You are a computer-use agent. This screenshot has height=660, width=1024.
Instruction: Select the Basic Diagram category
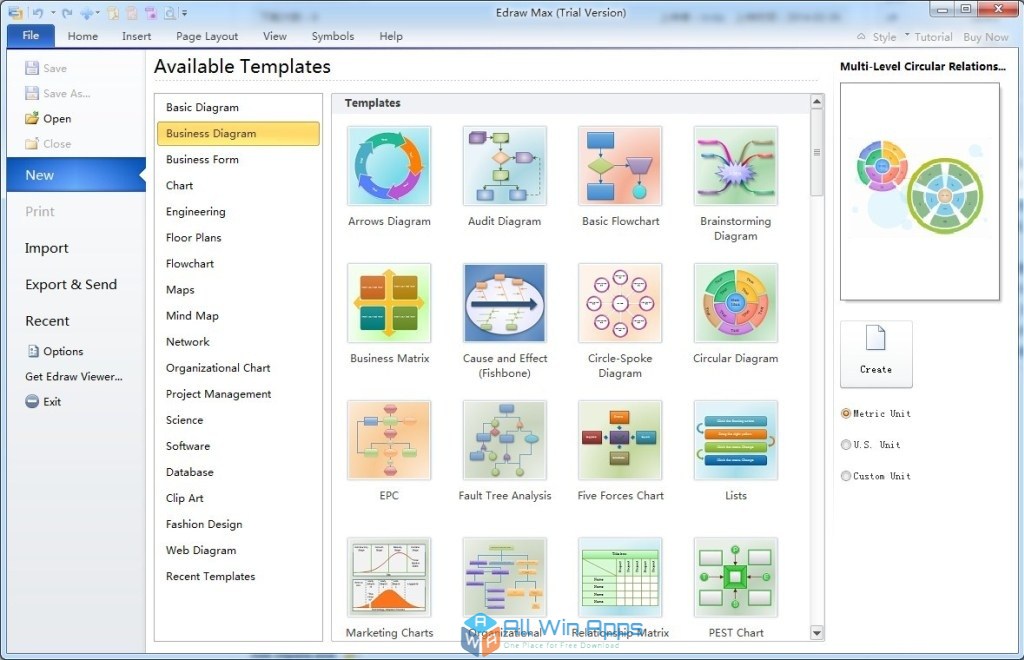pos(238,107)
